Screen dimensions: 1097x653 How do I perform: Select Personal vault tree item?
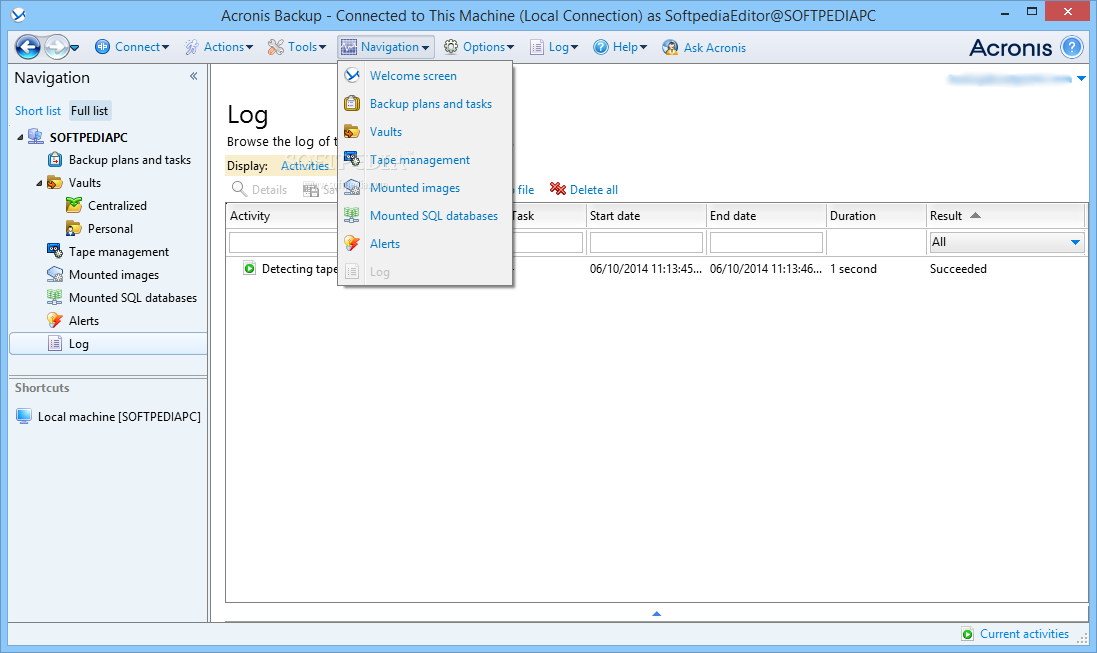click(110, 229)
